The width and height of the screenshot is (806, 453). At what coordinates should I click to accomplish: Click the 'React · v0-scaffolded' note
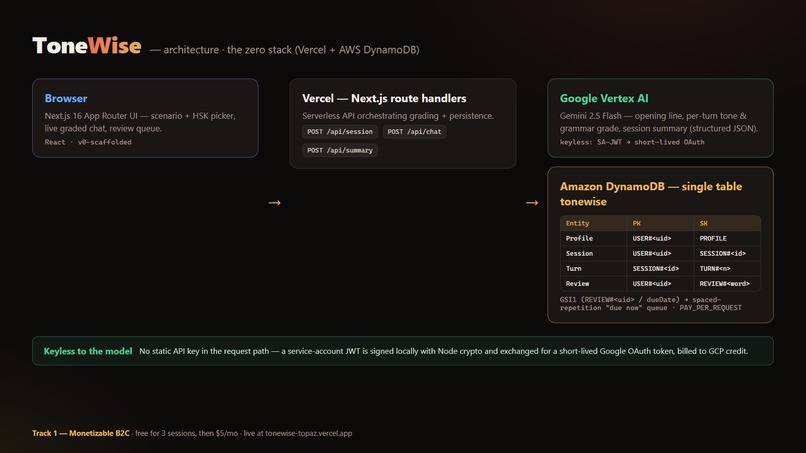point(88,142)
